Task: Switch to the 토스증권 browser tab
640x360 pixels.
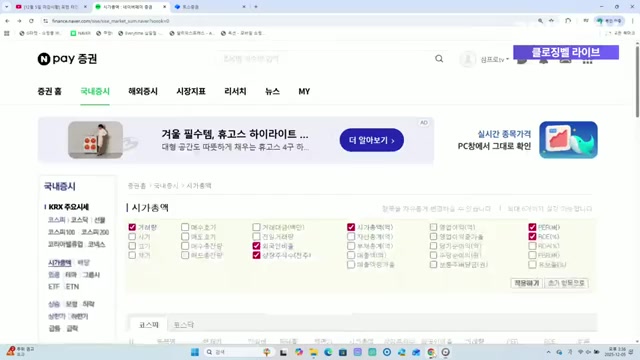Action: pos(210,7)
